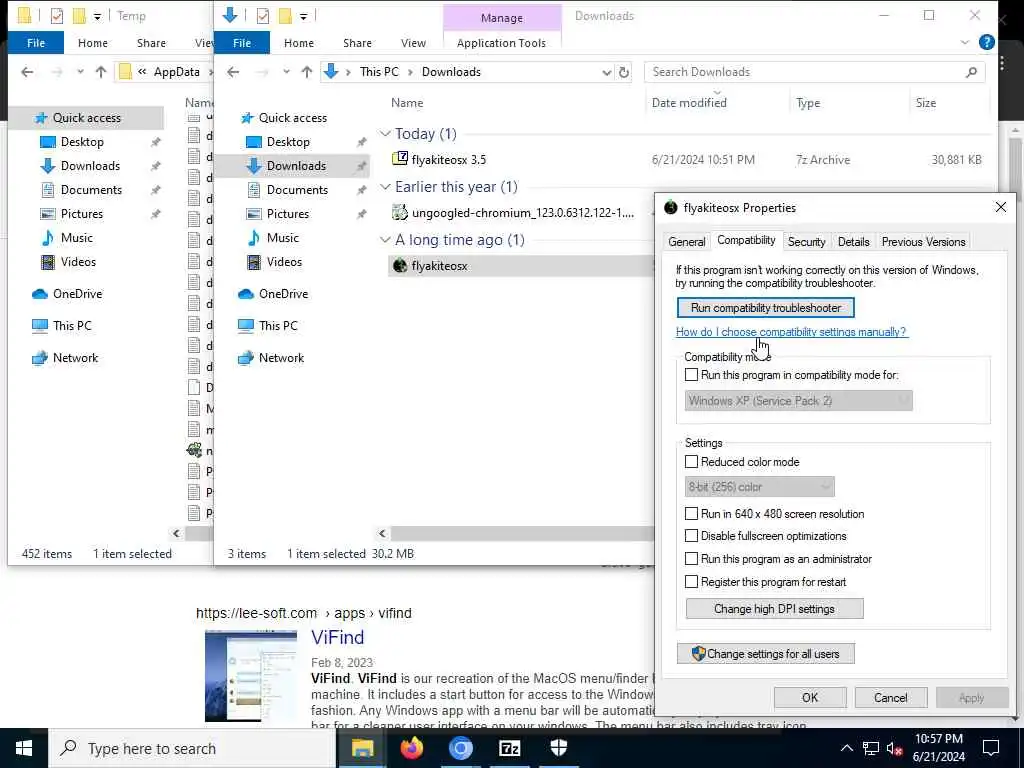The width and height of the screenshot is (1024, 768).
Task: Switch to the Details tab
Action: (x=854, y=242)
